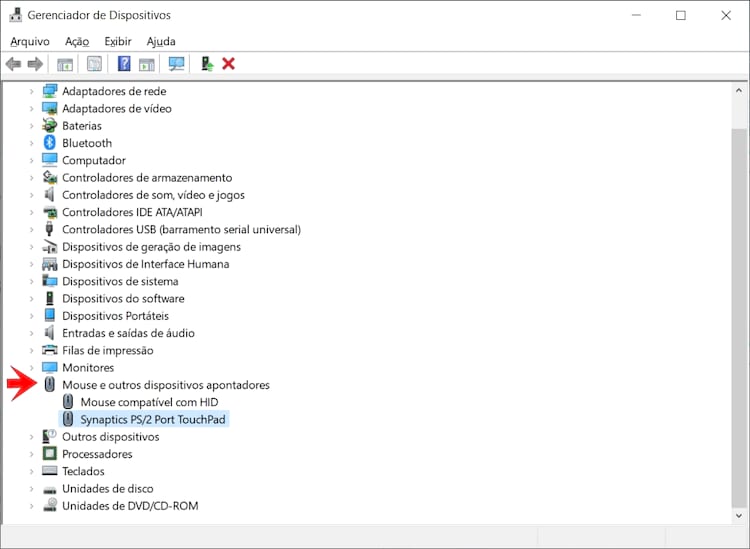Expand Dispositivos de Interface Humana chevron

tap(32, 264)
